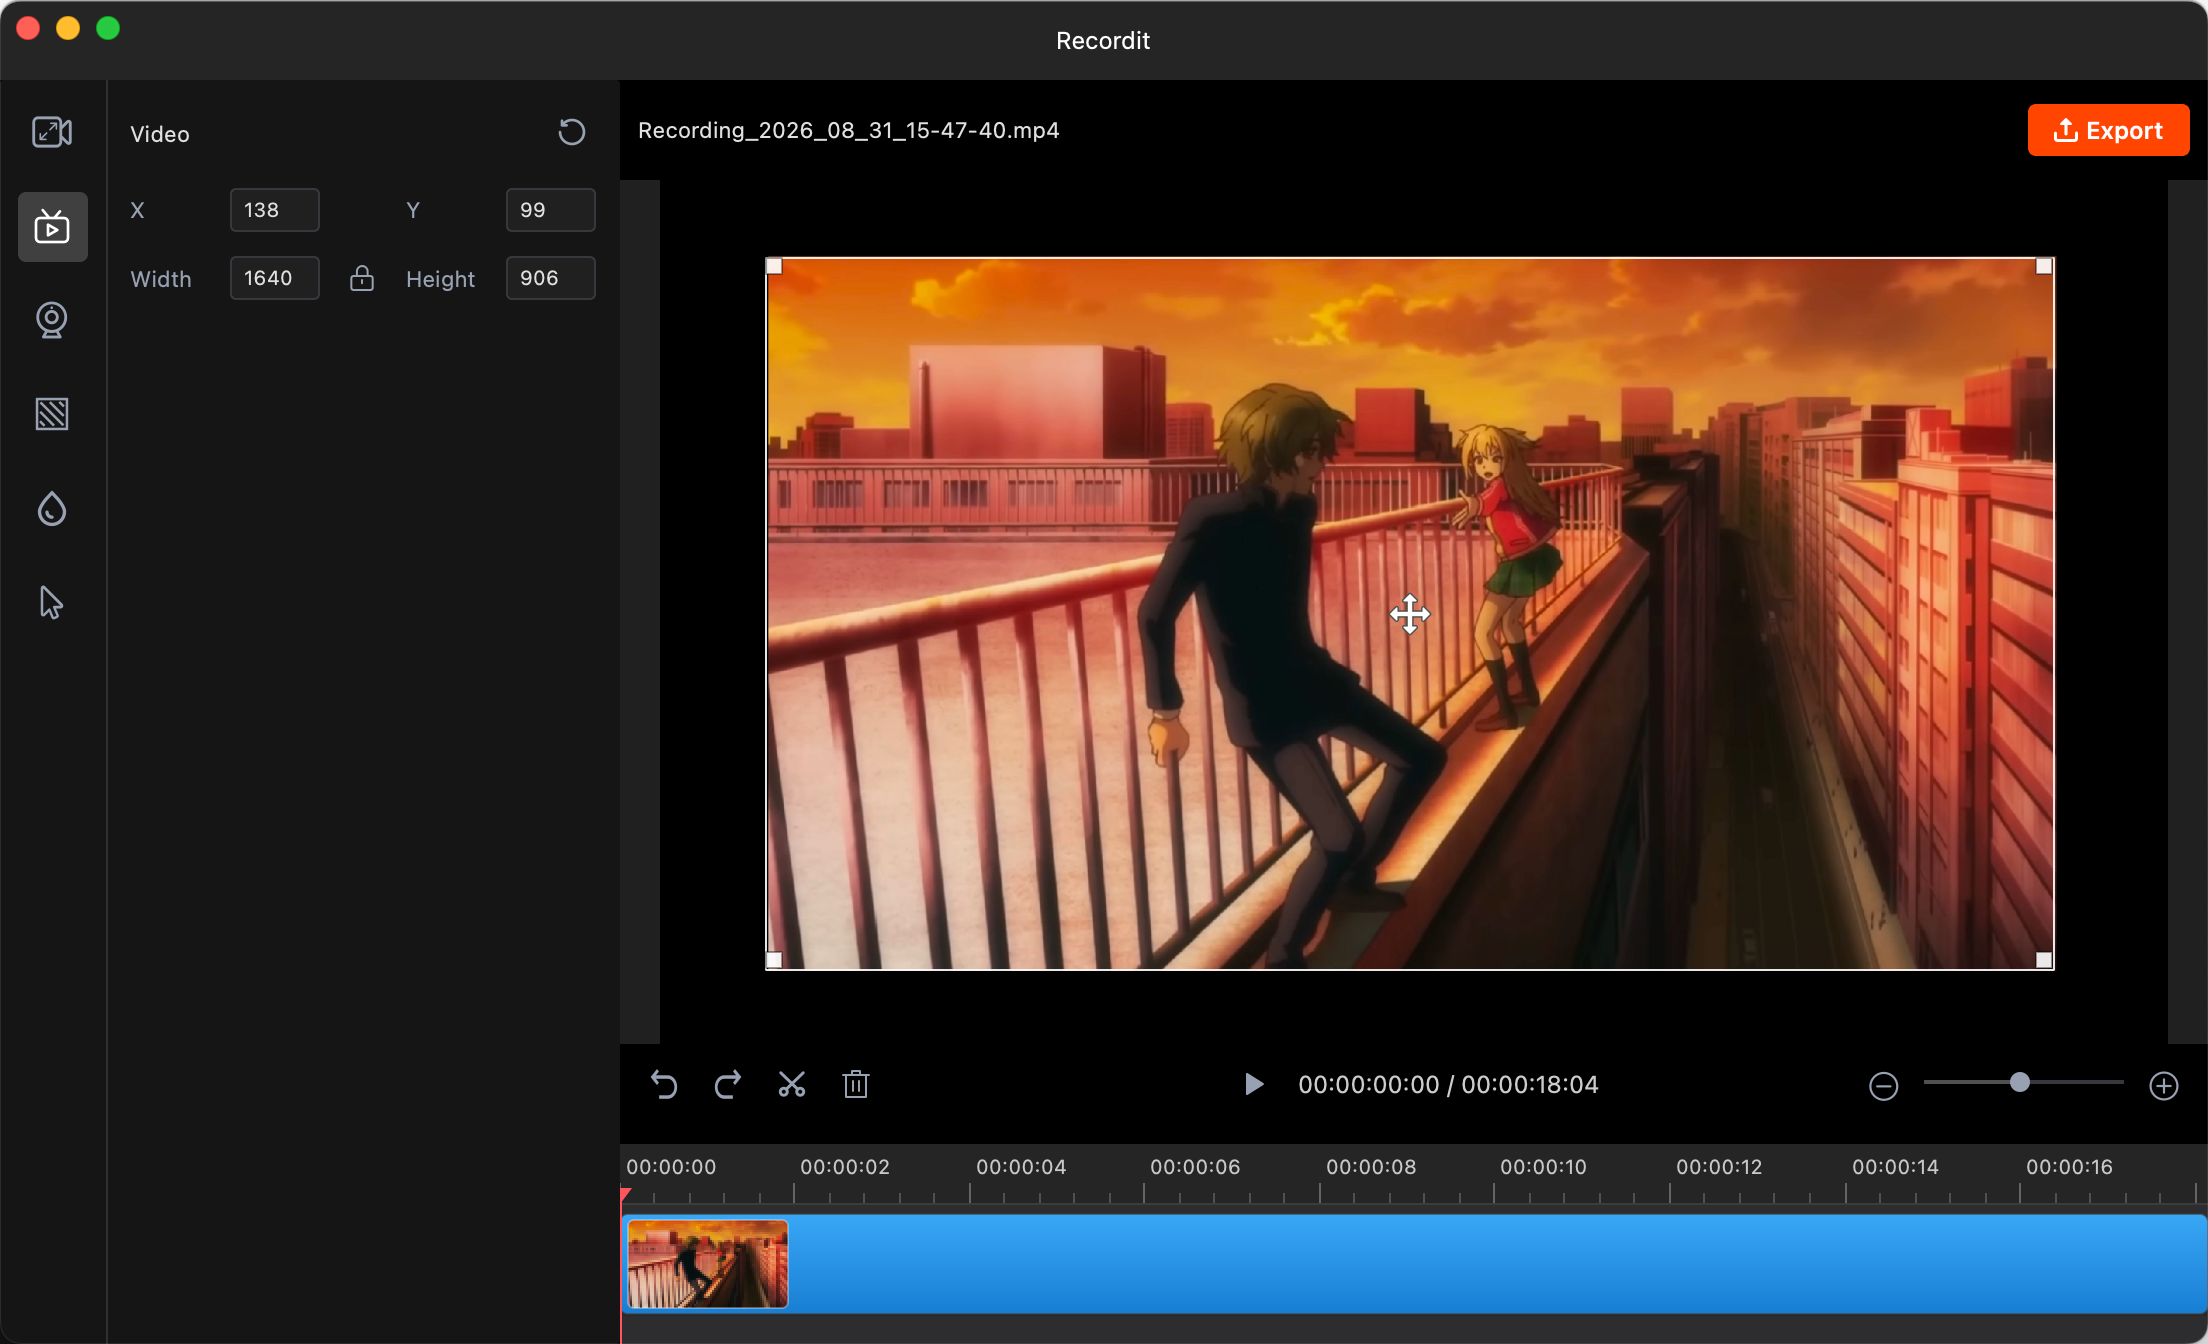Close the Recordit window with red button
This screenshot has width=2208, height=1344.
tap(28, 28)
